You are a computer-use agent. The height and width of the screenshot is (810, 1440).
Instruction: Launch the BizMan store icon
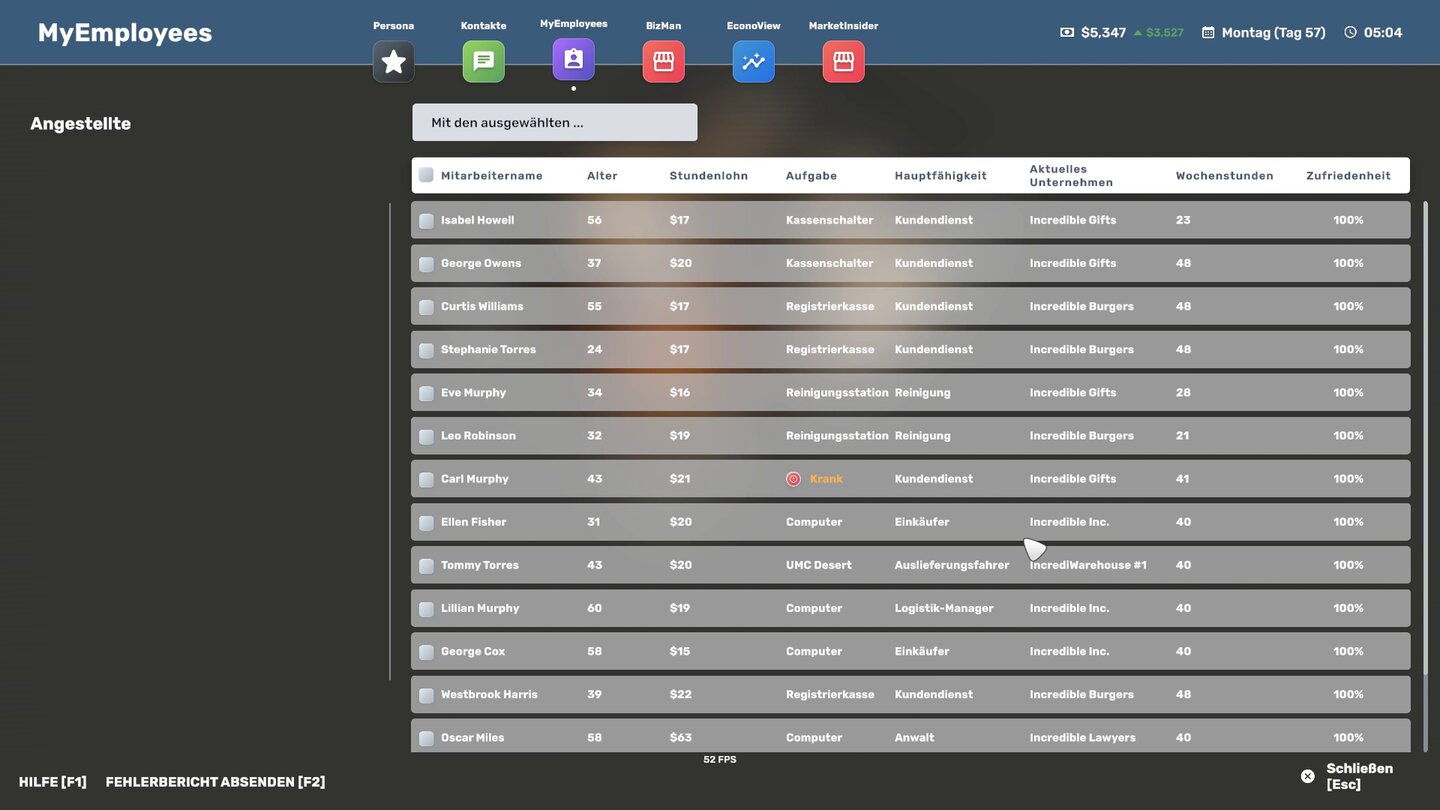(x=663, y=62)
